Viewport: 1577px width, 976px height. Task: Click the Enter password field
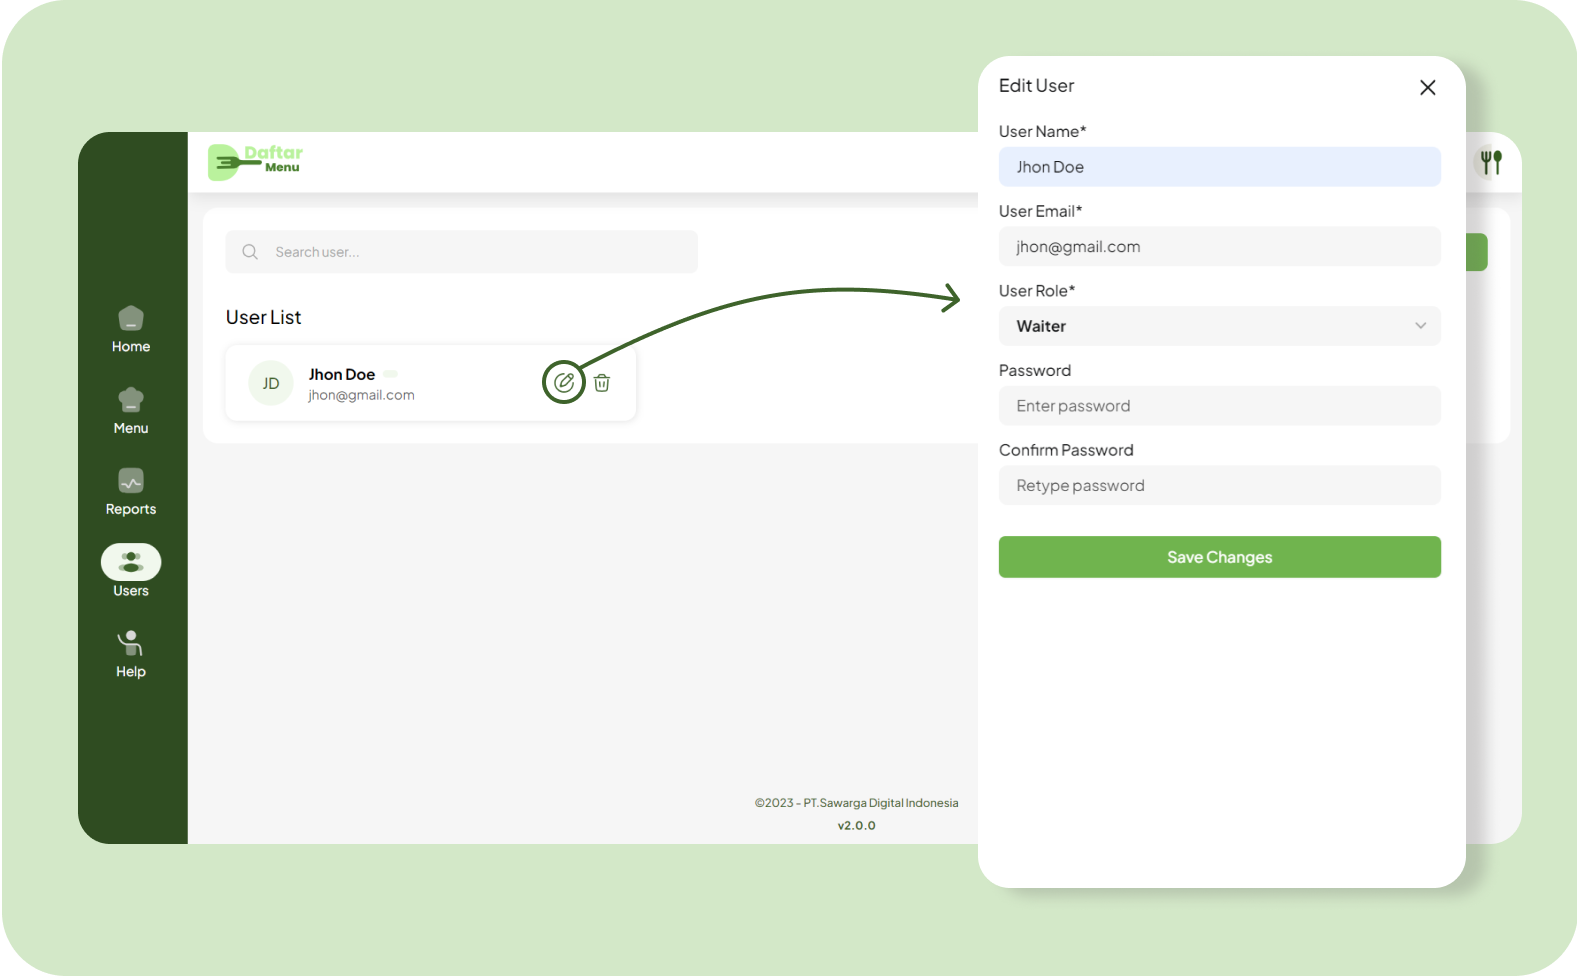tap(1219, 406)
